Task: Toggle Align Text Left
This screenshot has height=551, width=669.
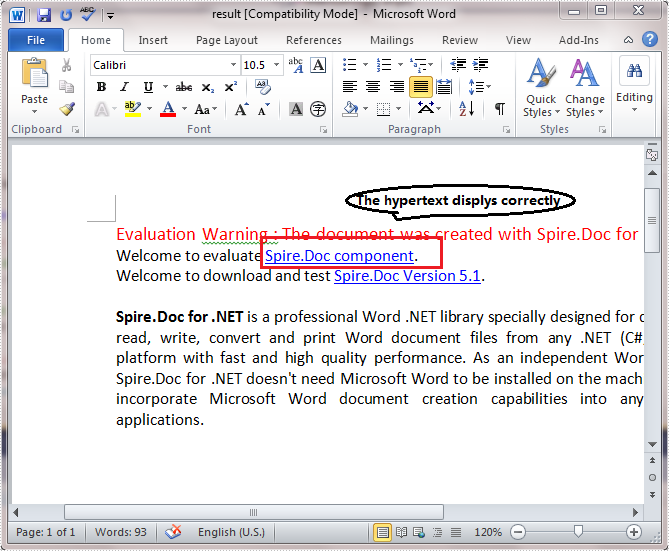Action: tap(350, 87)
